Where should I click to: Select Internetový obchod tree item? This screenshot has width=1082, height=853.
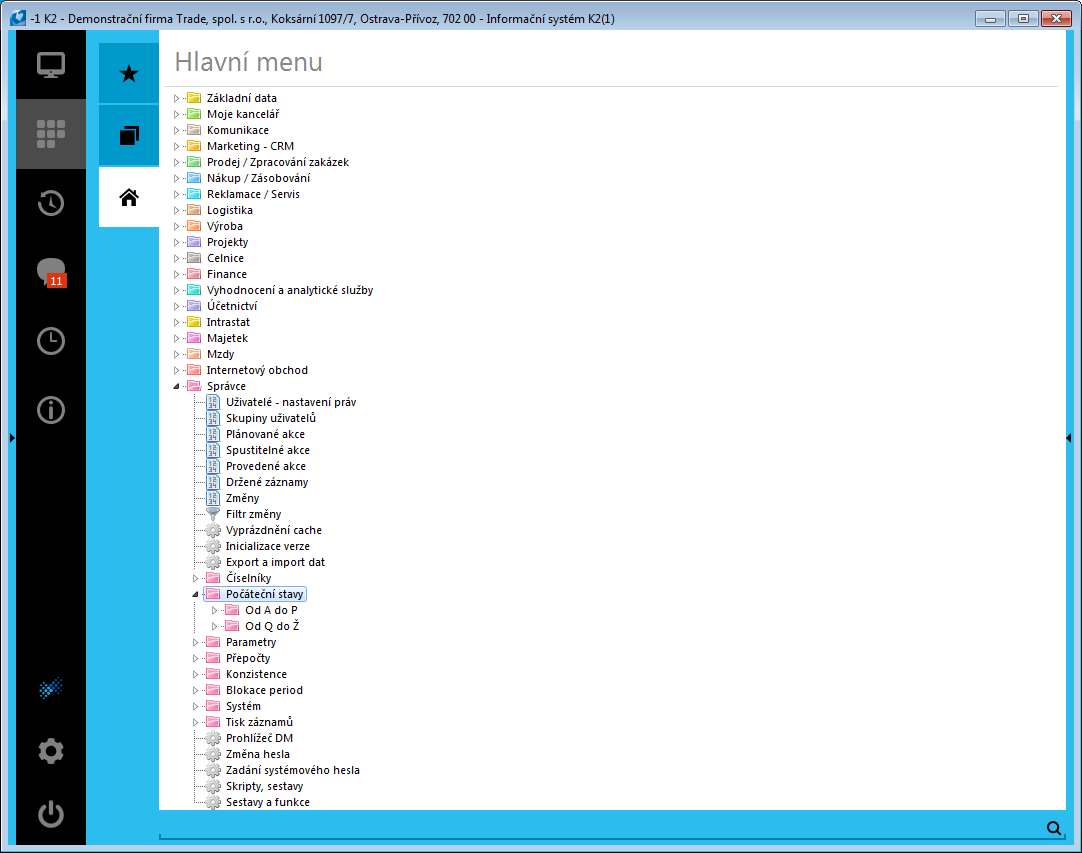pyautogui.click(x=257, y=371)
